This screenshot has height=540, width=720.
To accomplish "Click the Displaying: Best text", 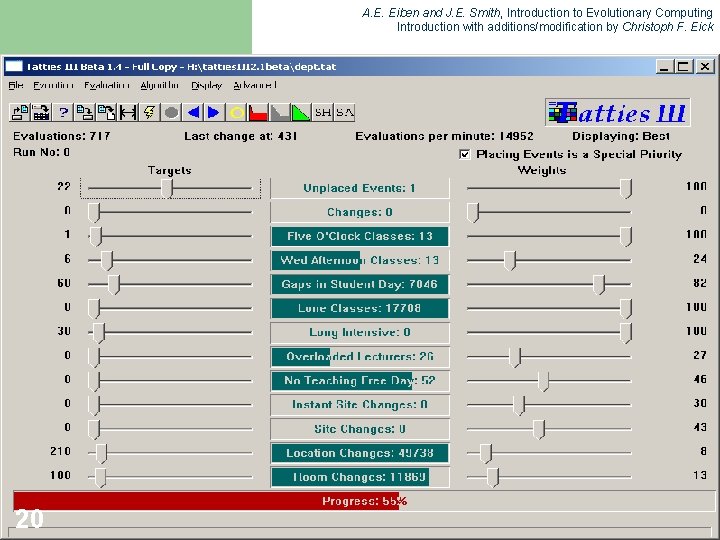I will click(621, 136).
